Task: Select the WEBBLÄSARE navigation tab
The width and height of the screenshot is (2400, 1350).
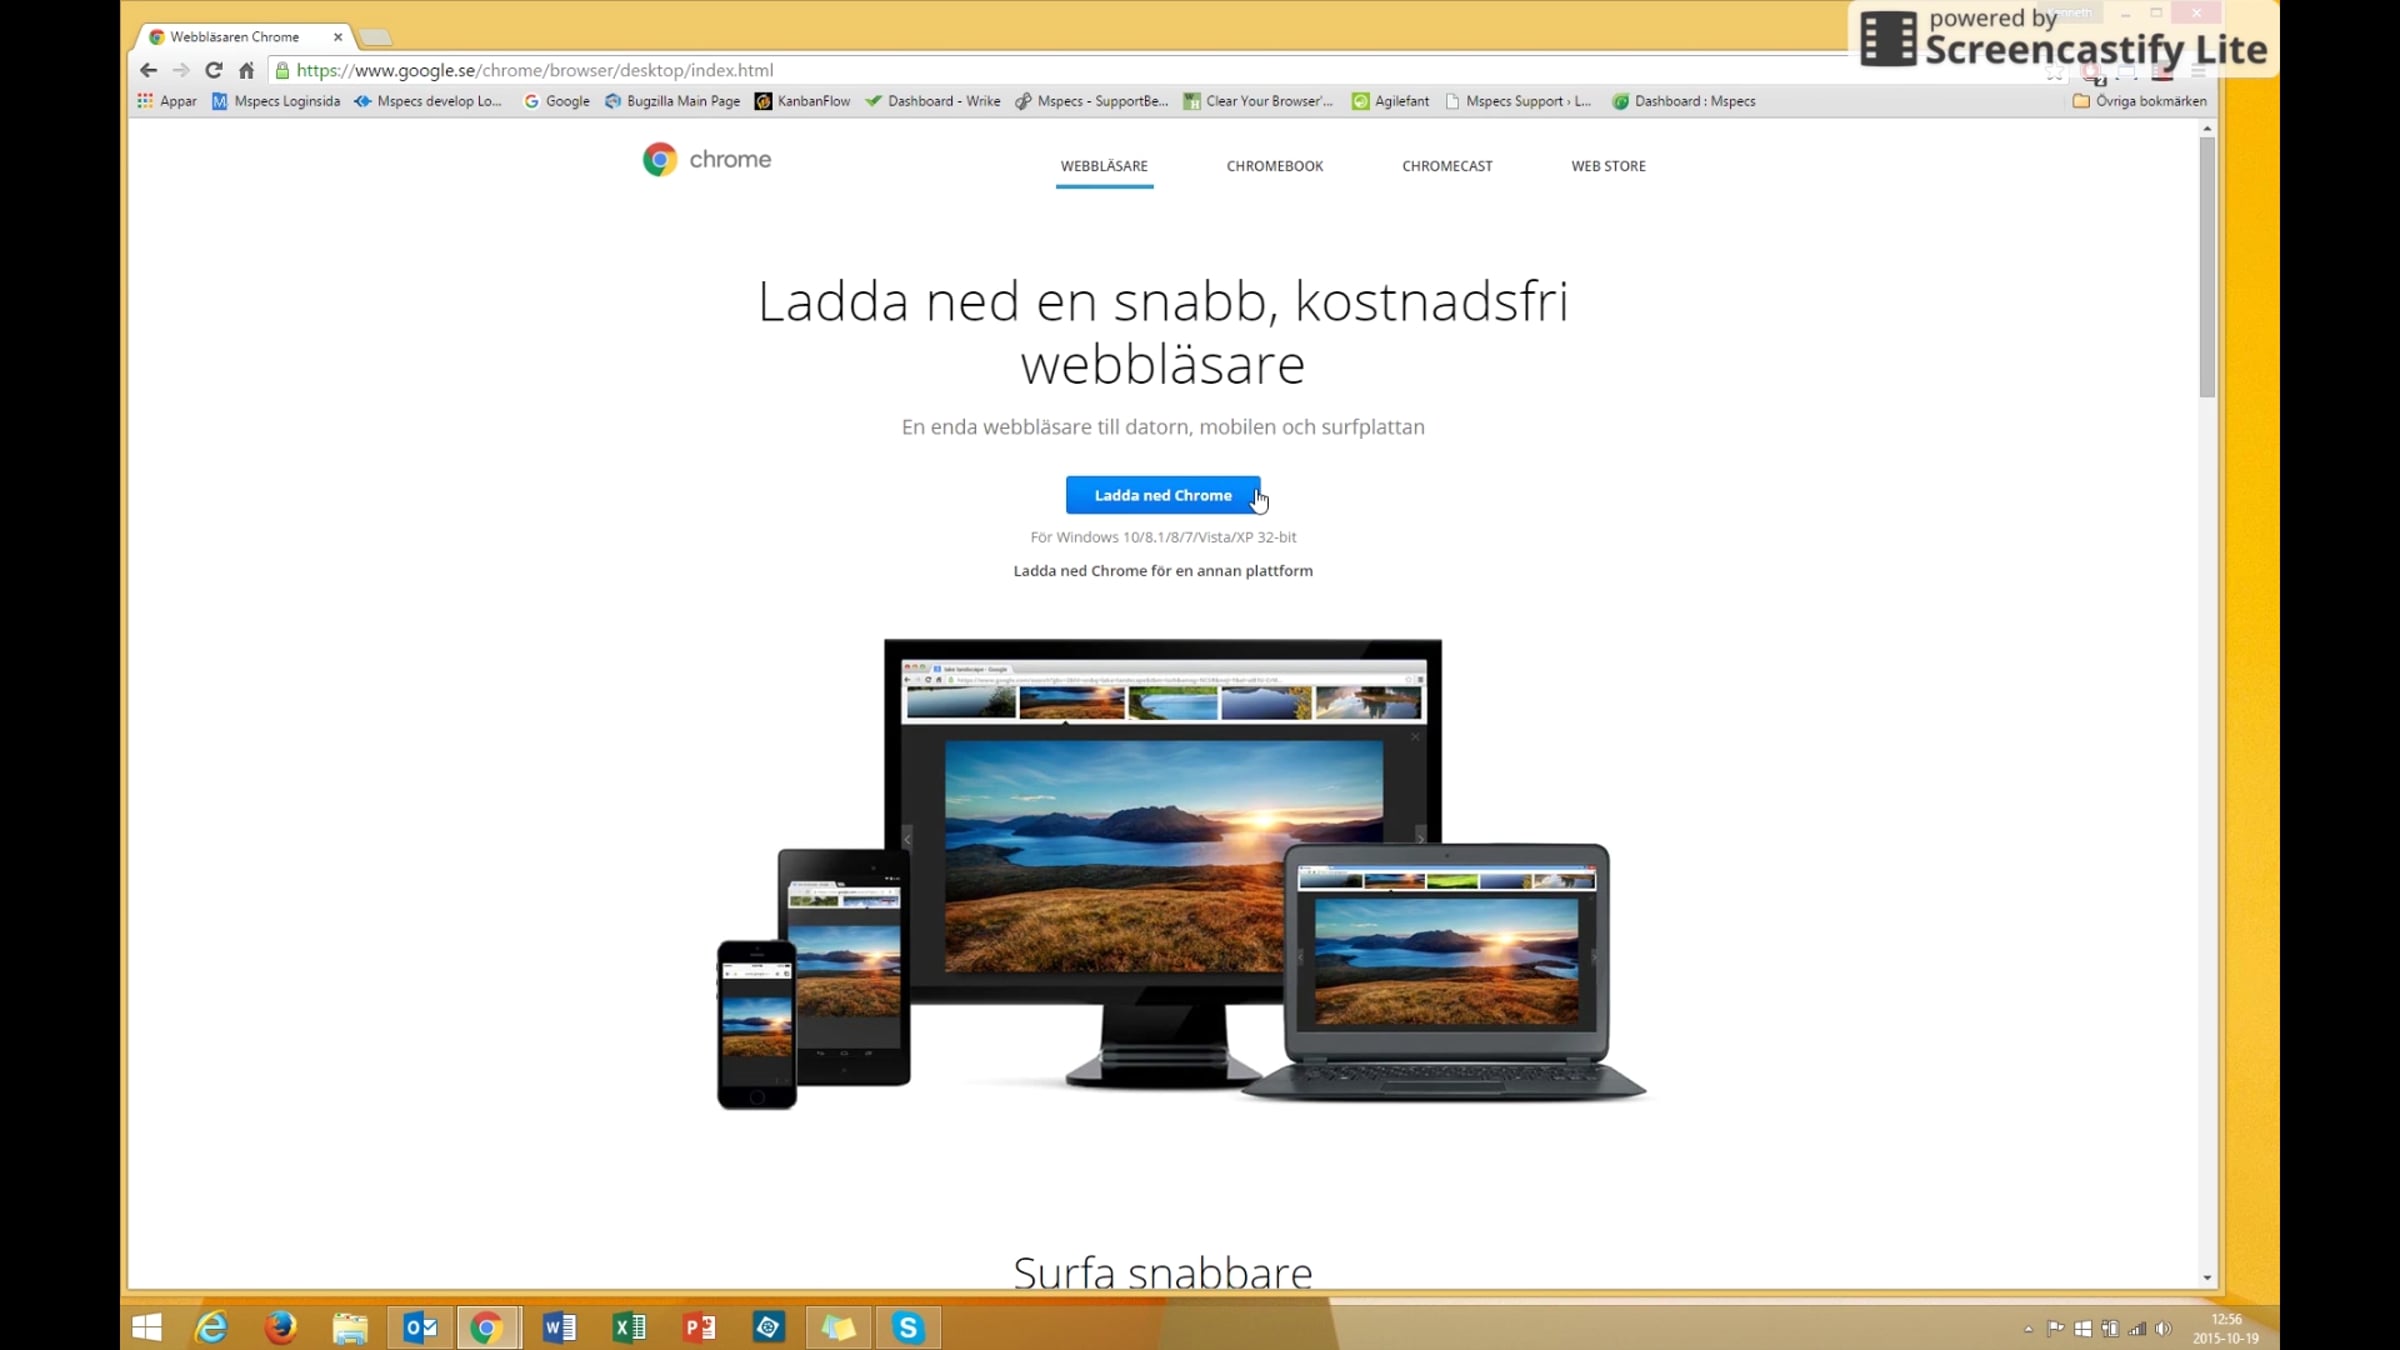Action: click(x=1104, y=166)
